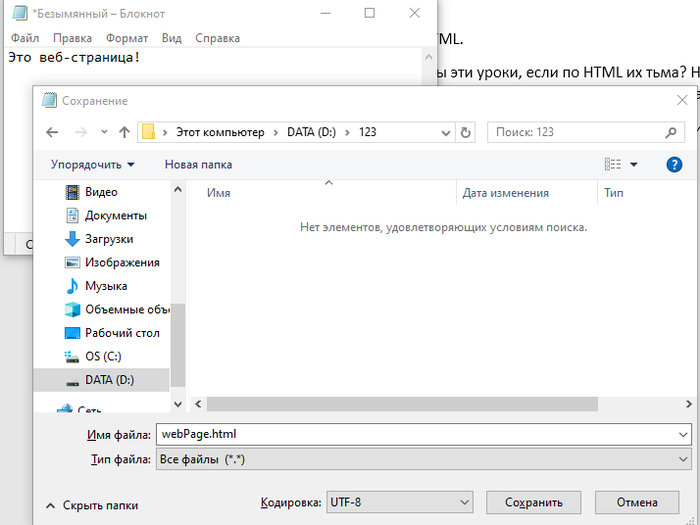Open the Кодировка UTF-8 dropdown

[399, 502]
